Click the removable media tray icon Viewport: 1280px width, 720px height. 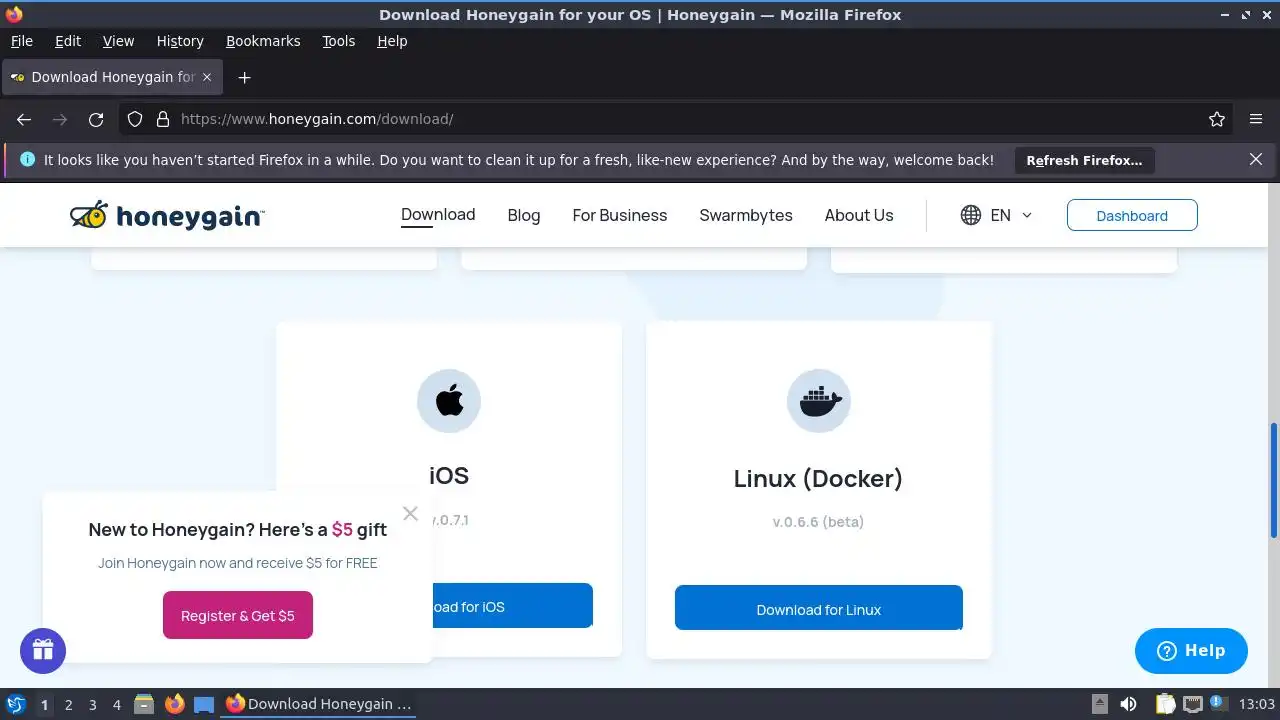pyautogui.click(x=1099, y=704)
